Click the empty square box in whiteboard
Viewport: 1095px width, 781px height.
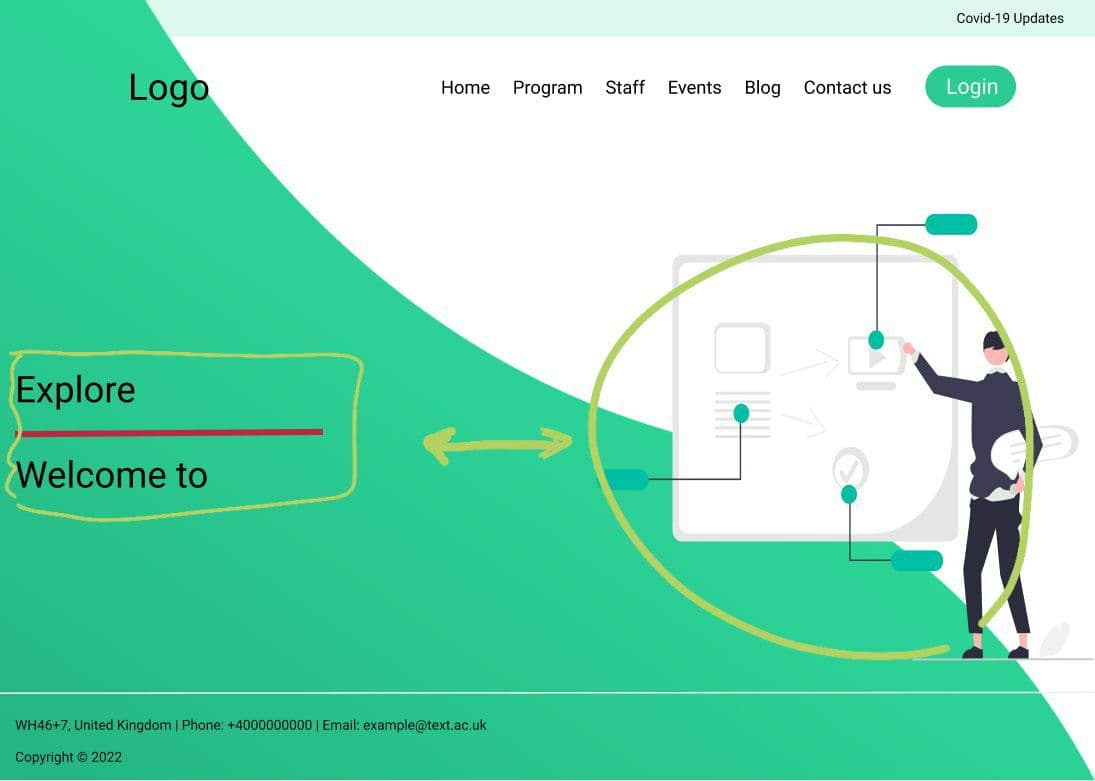tap(742, 348)
